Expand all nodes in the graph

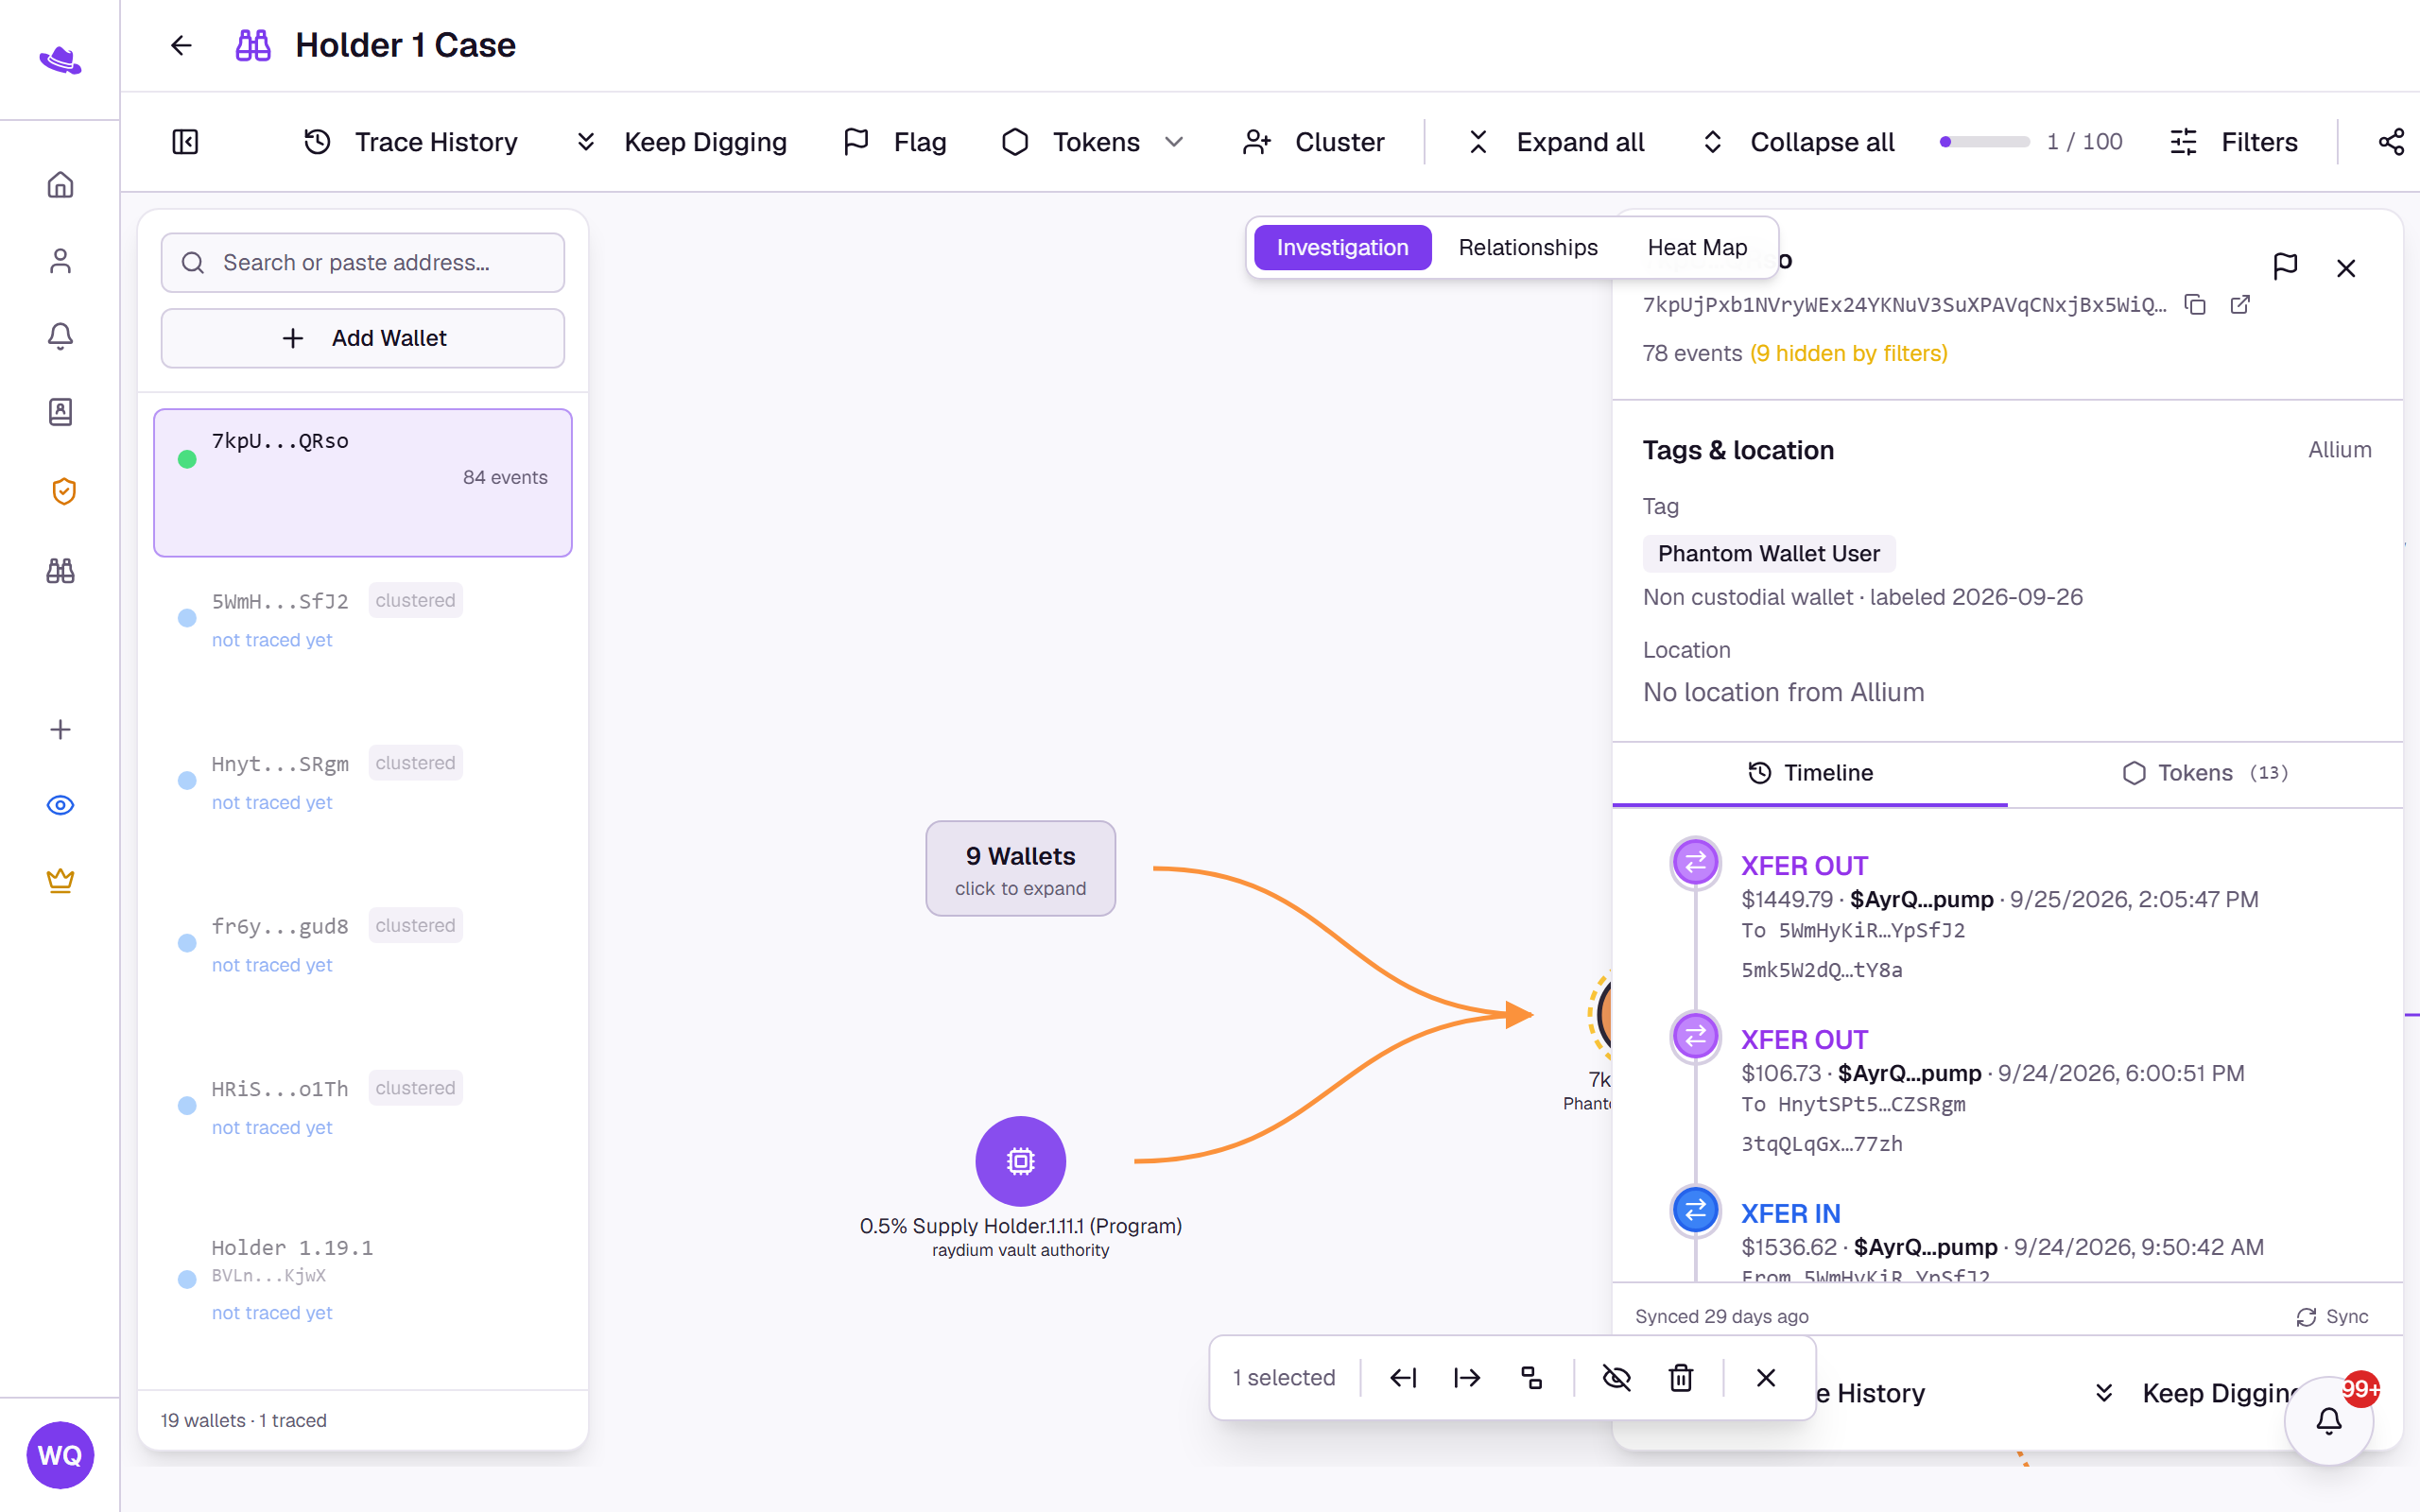click(x=1556, y=142)
